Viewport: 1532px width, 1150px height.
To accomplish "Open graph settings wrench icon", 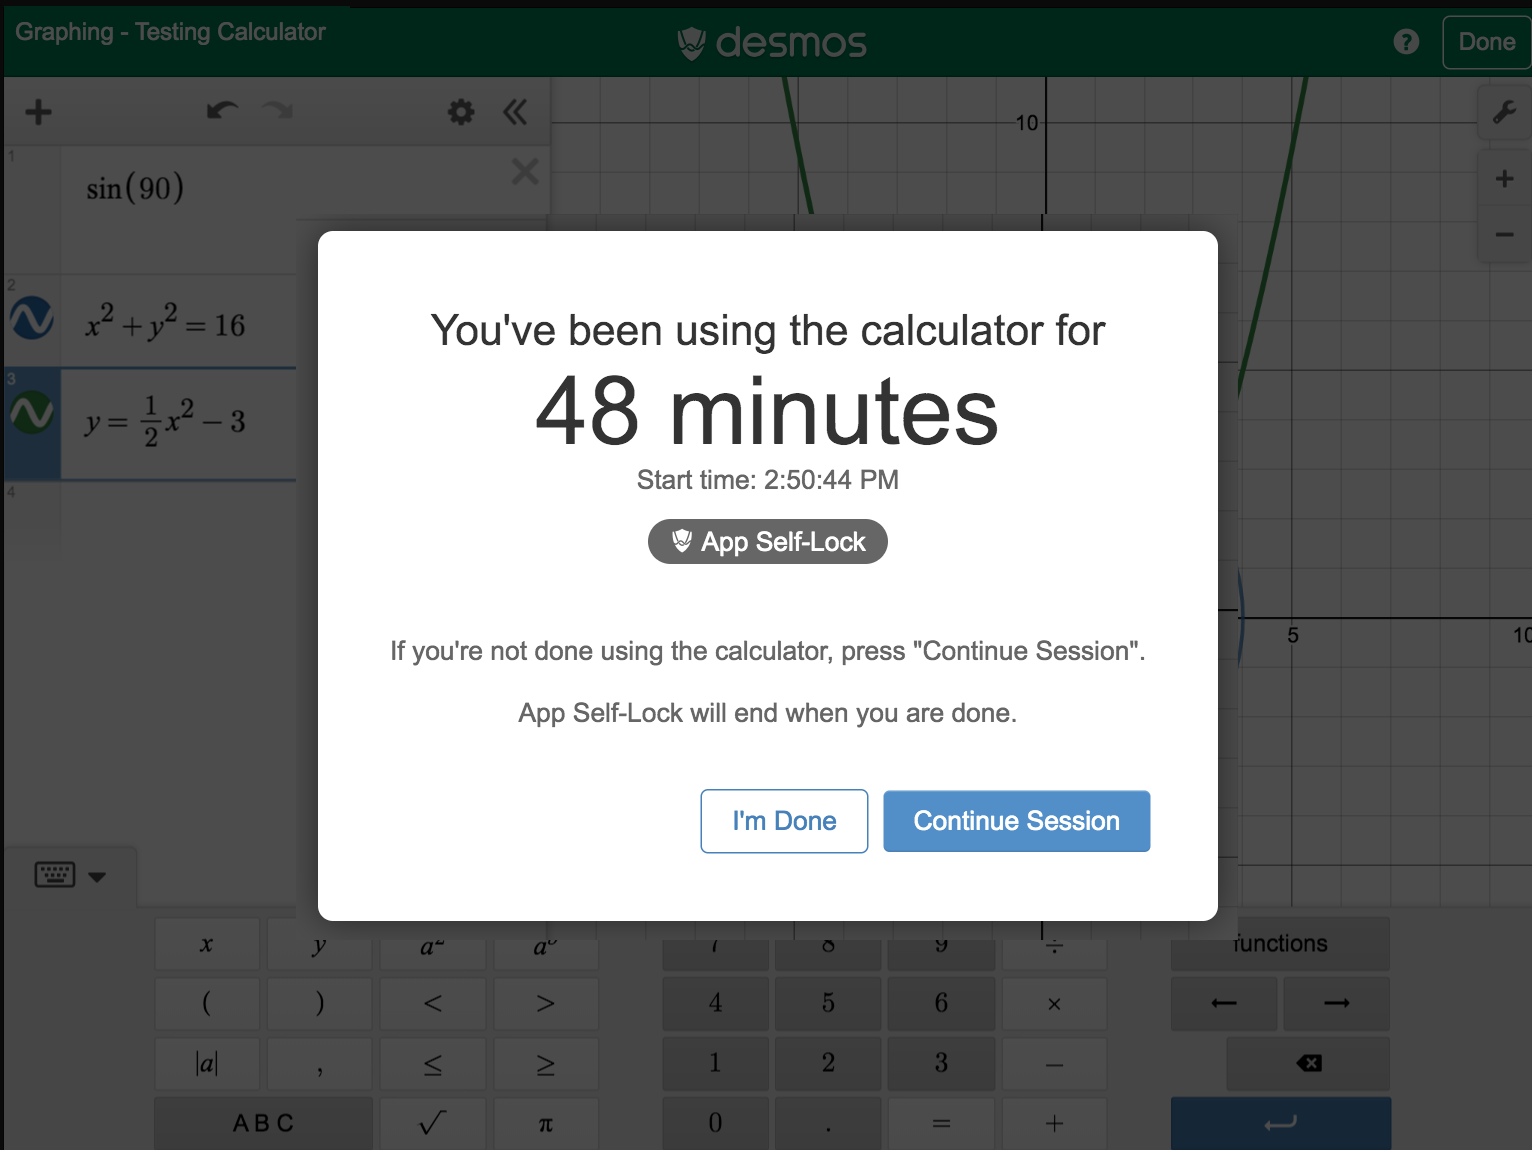I will tap(1504, 111).
